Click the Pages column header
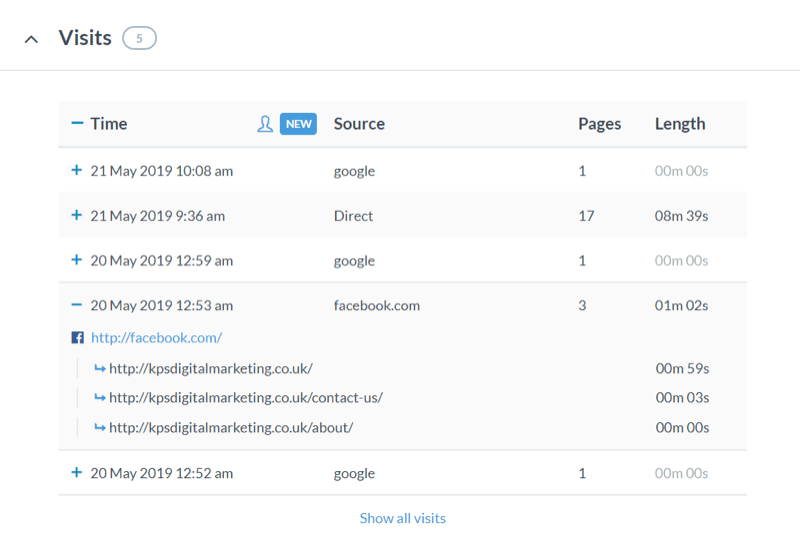This screenshot has width=800, height=543. (599, 124)
